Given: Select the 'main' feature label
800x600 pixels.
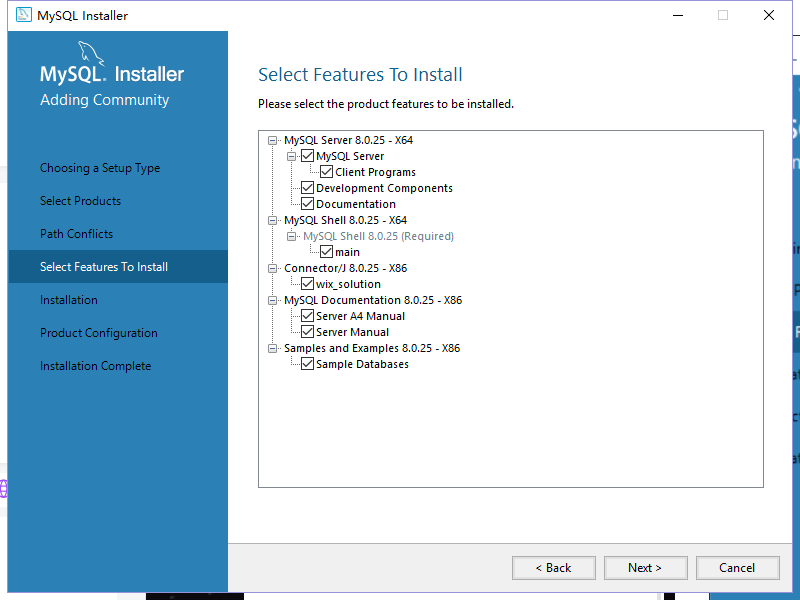Looking at the screenshot, I should pyautogui.click(x=347, y=252).
